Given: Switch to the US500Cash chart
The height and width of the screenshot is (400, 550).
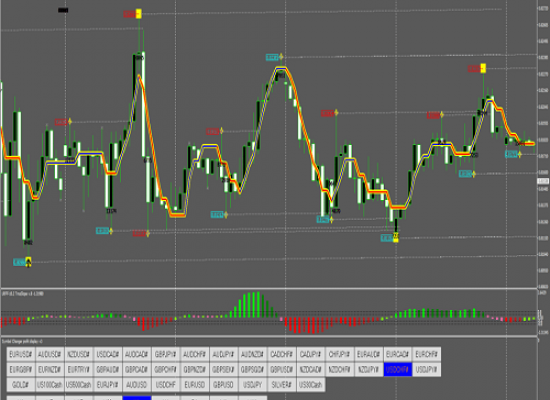Looking at the screenshot, I should 79,385.
